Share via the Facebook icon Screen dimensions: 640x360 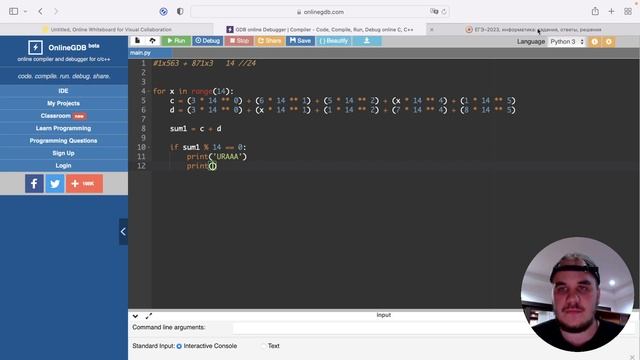(x=34, y=184)
